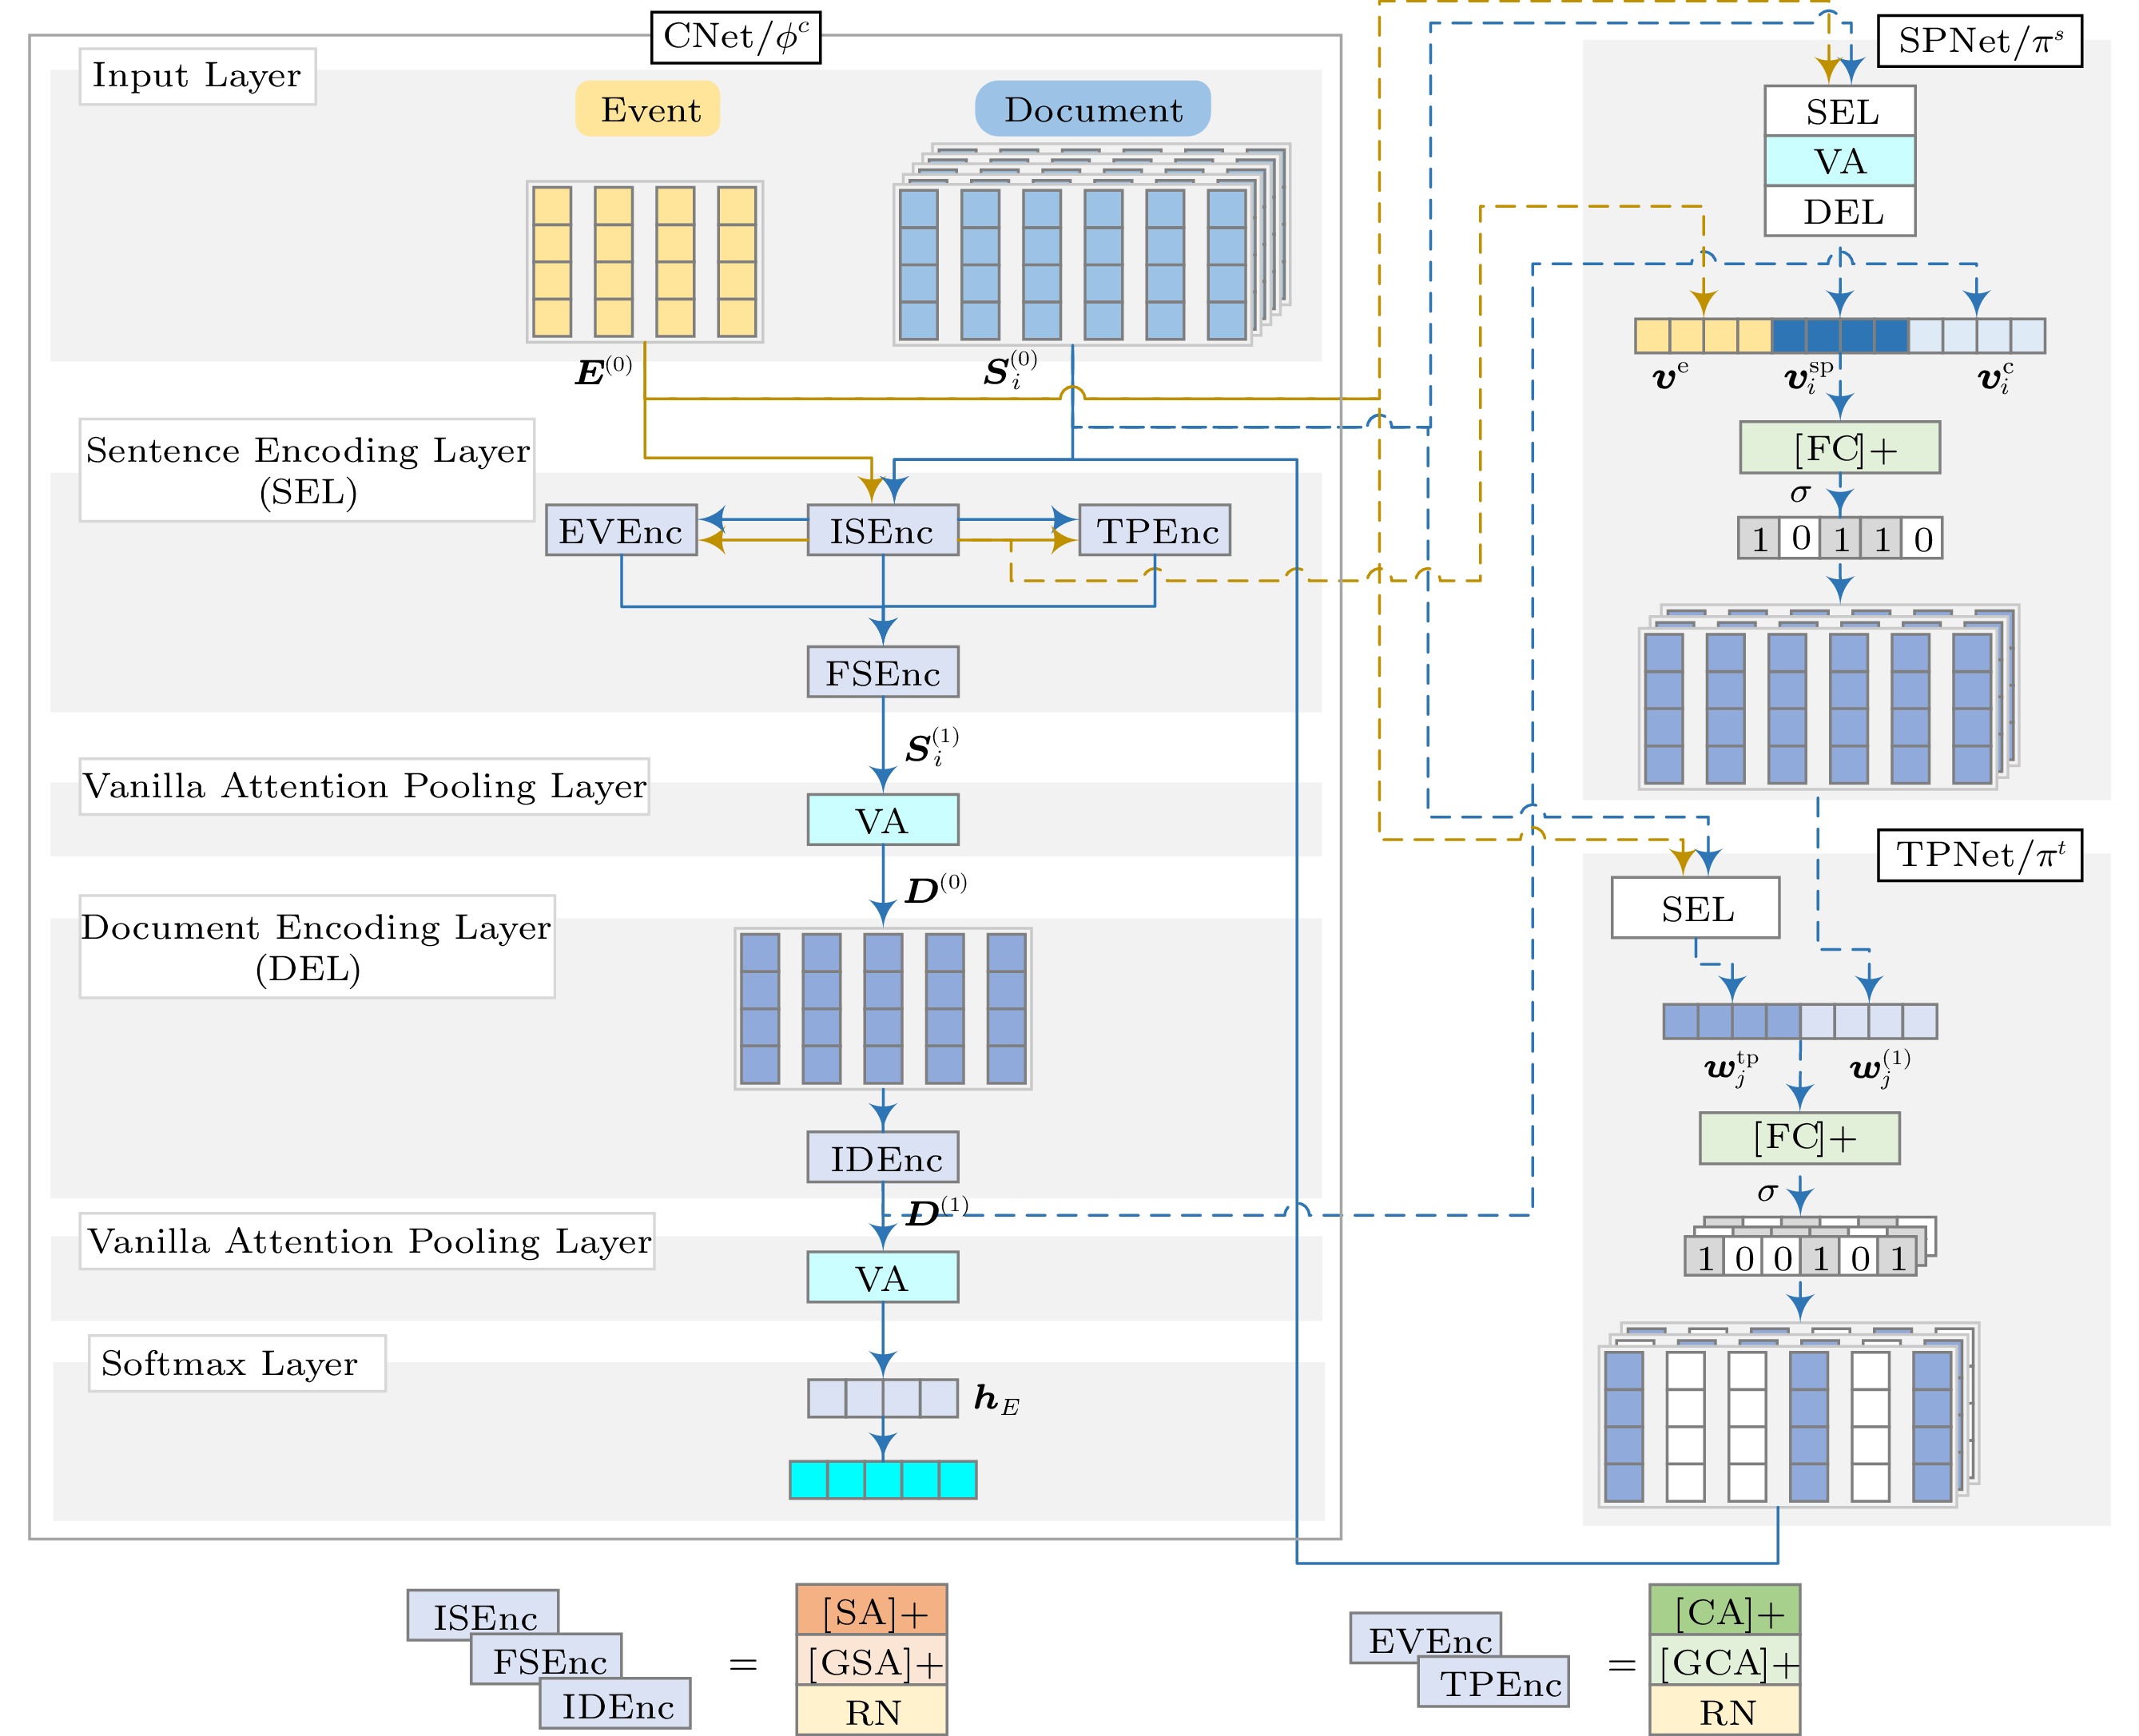Click the [FC]+ block in SPNet
Image resolution: width=2139 pixels, height=1736 pixels.
pos(1839,447)
